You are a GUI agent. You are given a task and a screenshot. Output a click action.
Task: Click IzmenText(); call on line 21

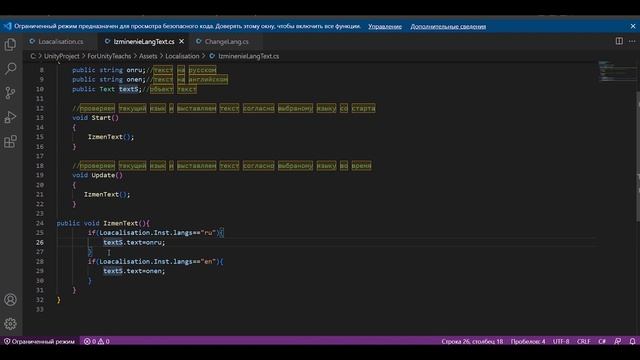click(107, 194)
